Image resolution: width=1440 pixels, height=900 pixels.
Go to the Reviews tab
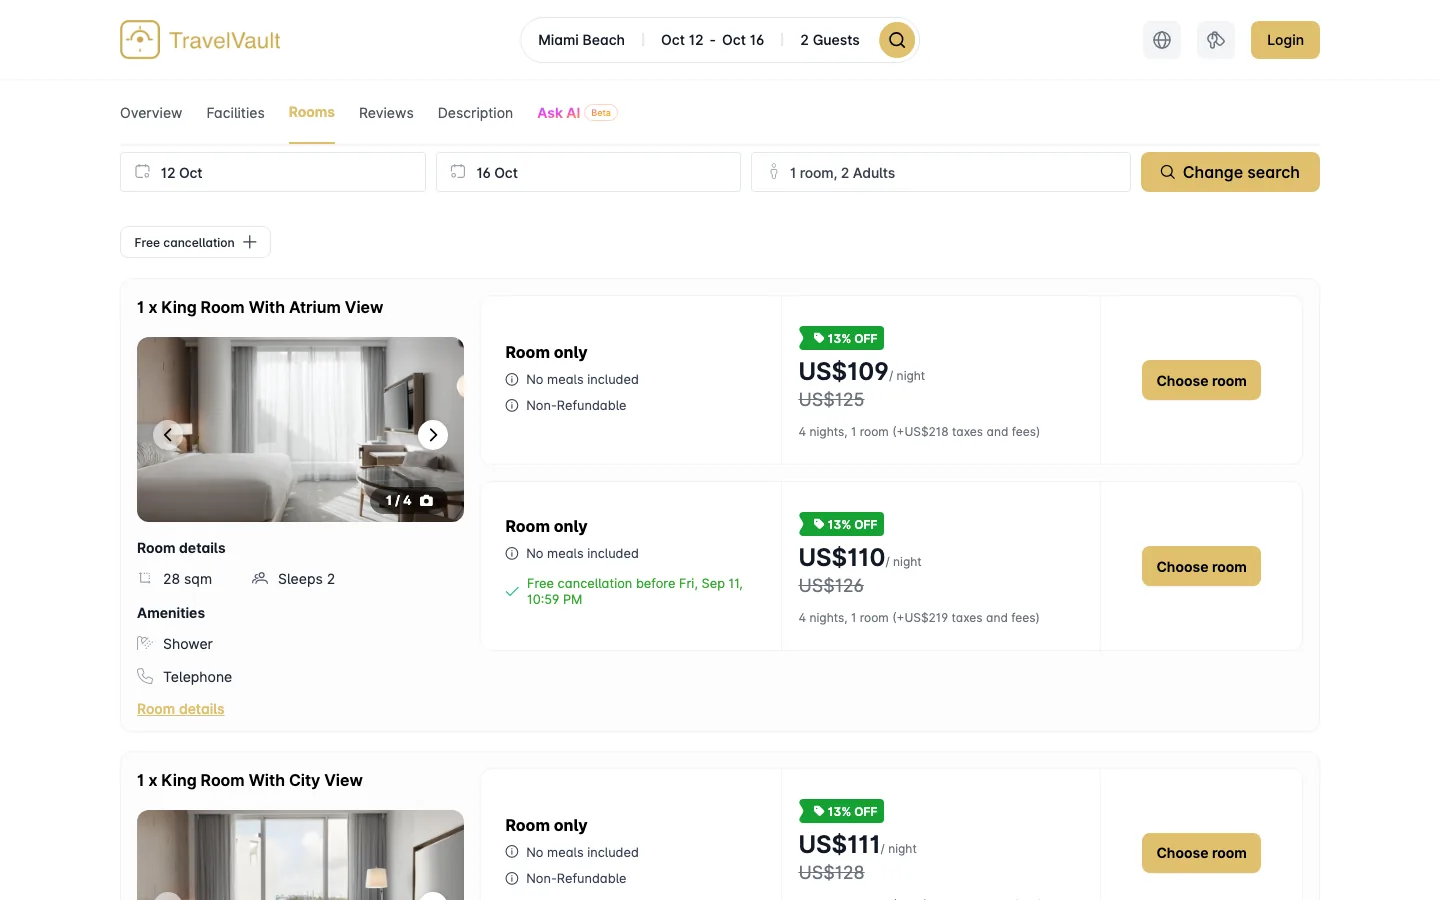pos(386,113)
